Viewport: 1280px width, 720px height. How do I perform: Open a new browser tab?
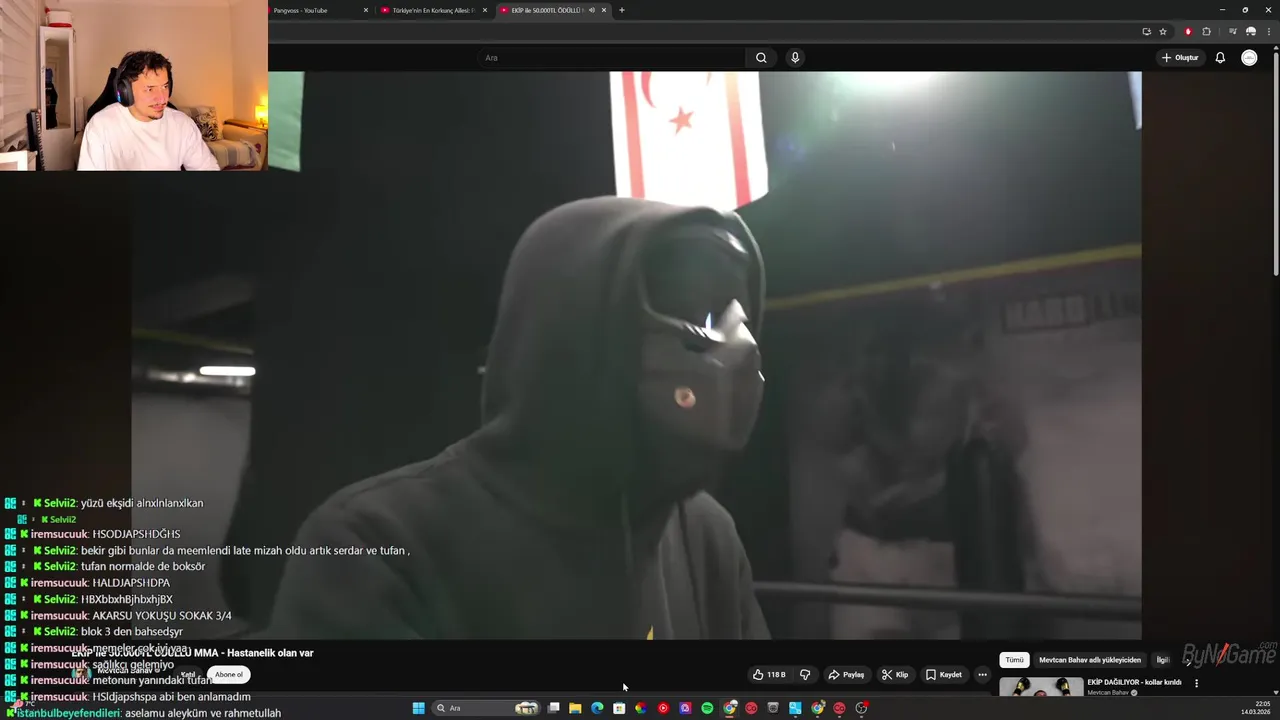point(622,10)
